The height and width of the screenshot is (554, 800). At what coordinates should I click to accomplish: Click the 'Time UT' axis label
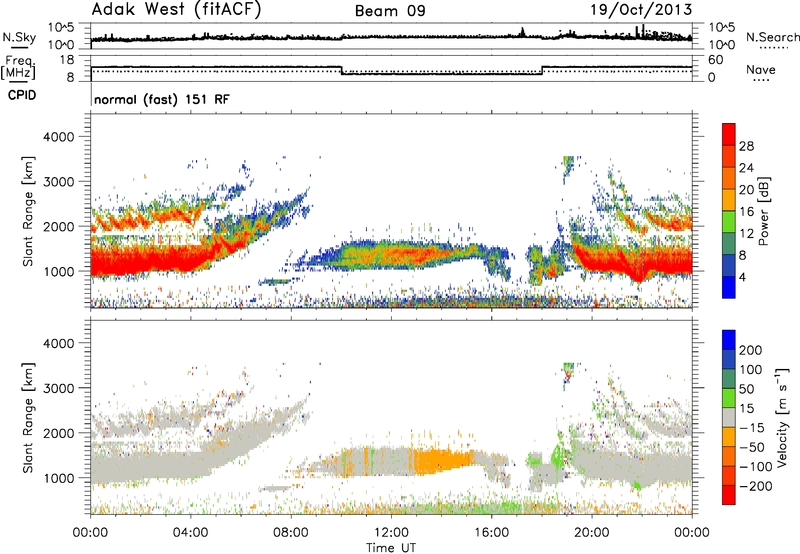click(391, 548)
